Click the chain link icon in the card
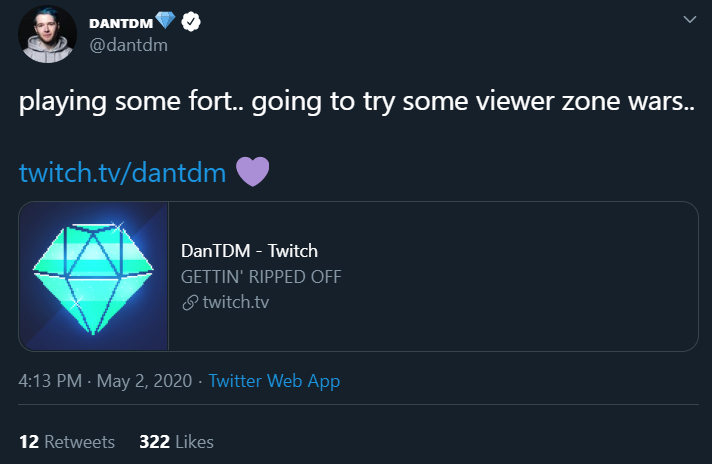The height and width of the screenshot is (464, 712). click(189, 302)
